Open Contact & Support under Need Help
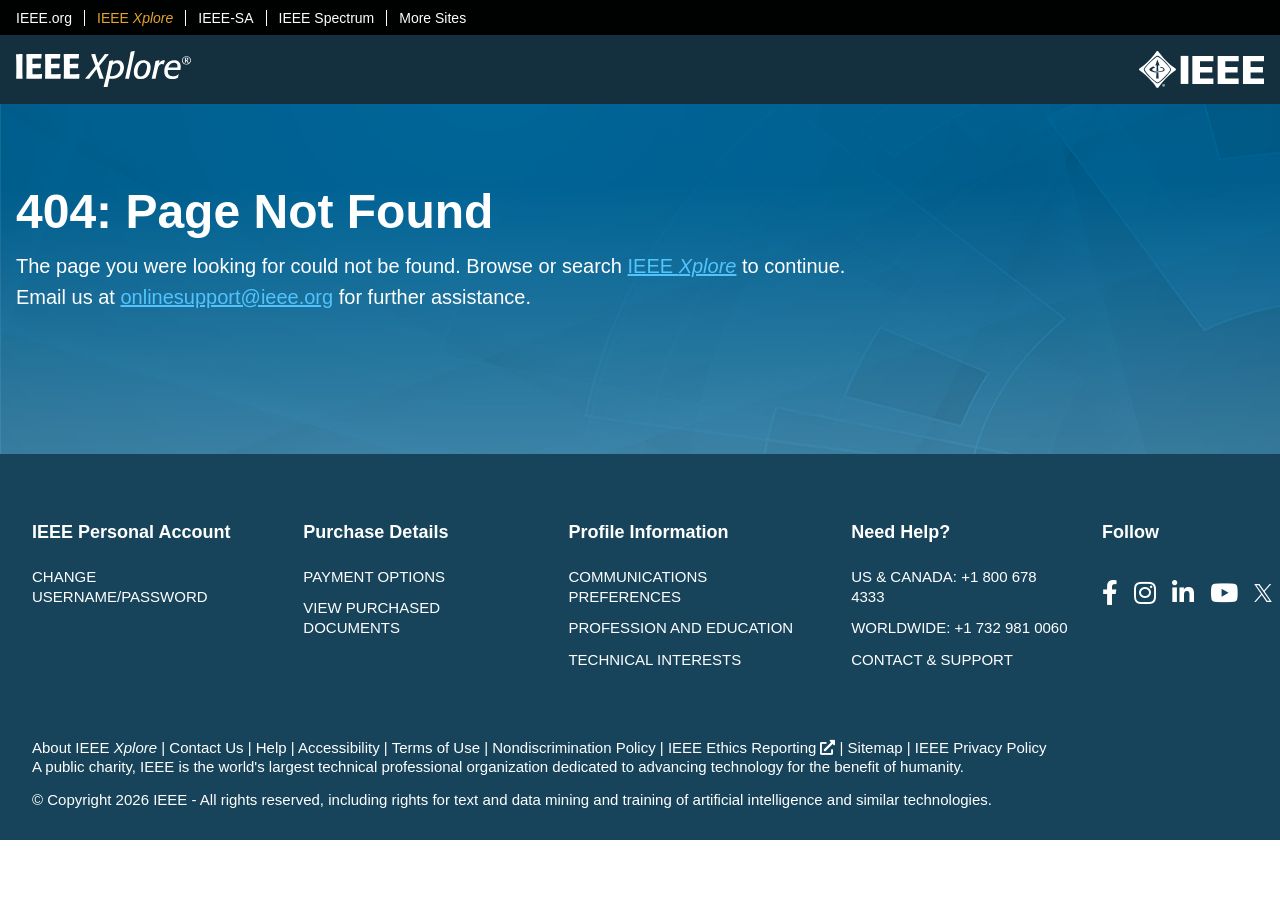 (x=932, y=660)
